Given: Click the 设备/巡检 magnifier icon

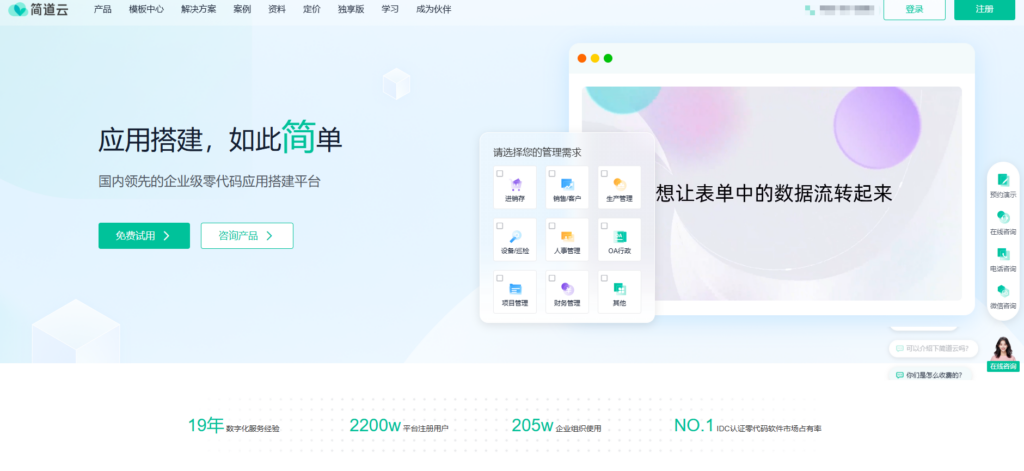Looking at the screenshot, I should (x=515, y=237).
